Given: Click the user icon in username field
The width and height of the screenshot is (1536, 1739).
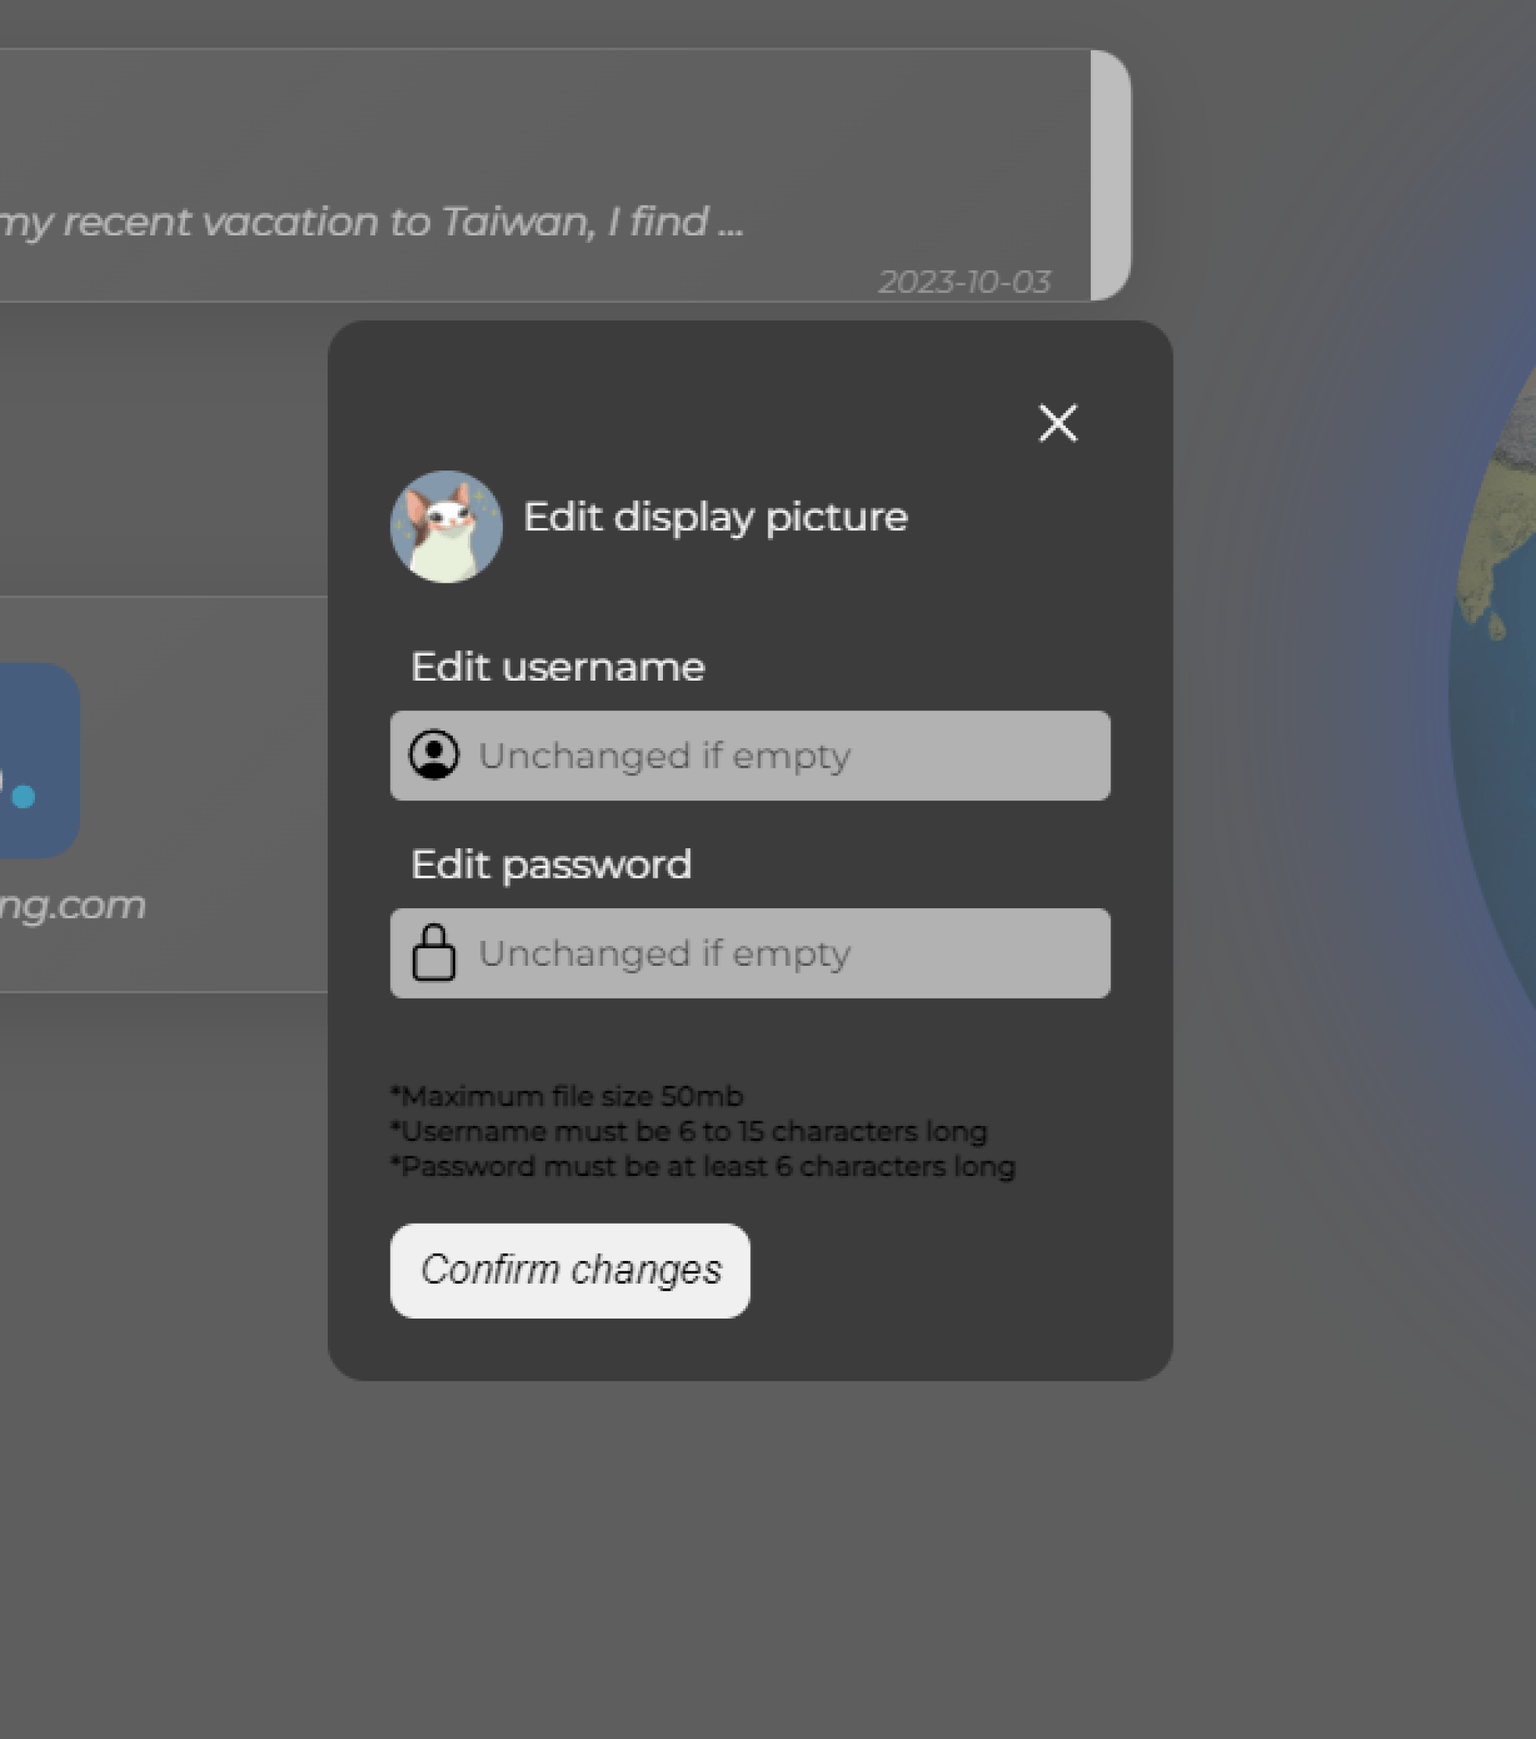Looking at the screenshot, I should [434, 755].
